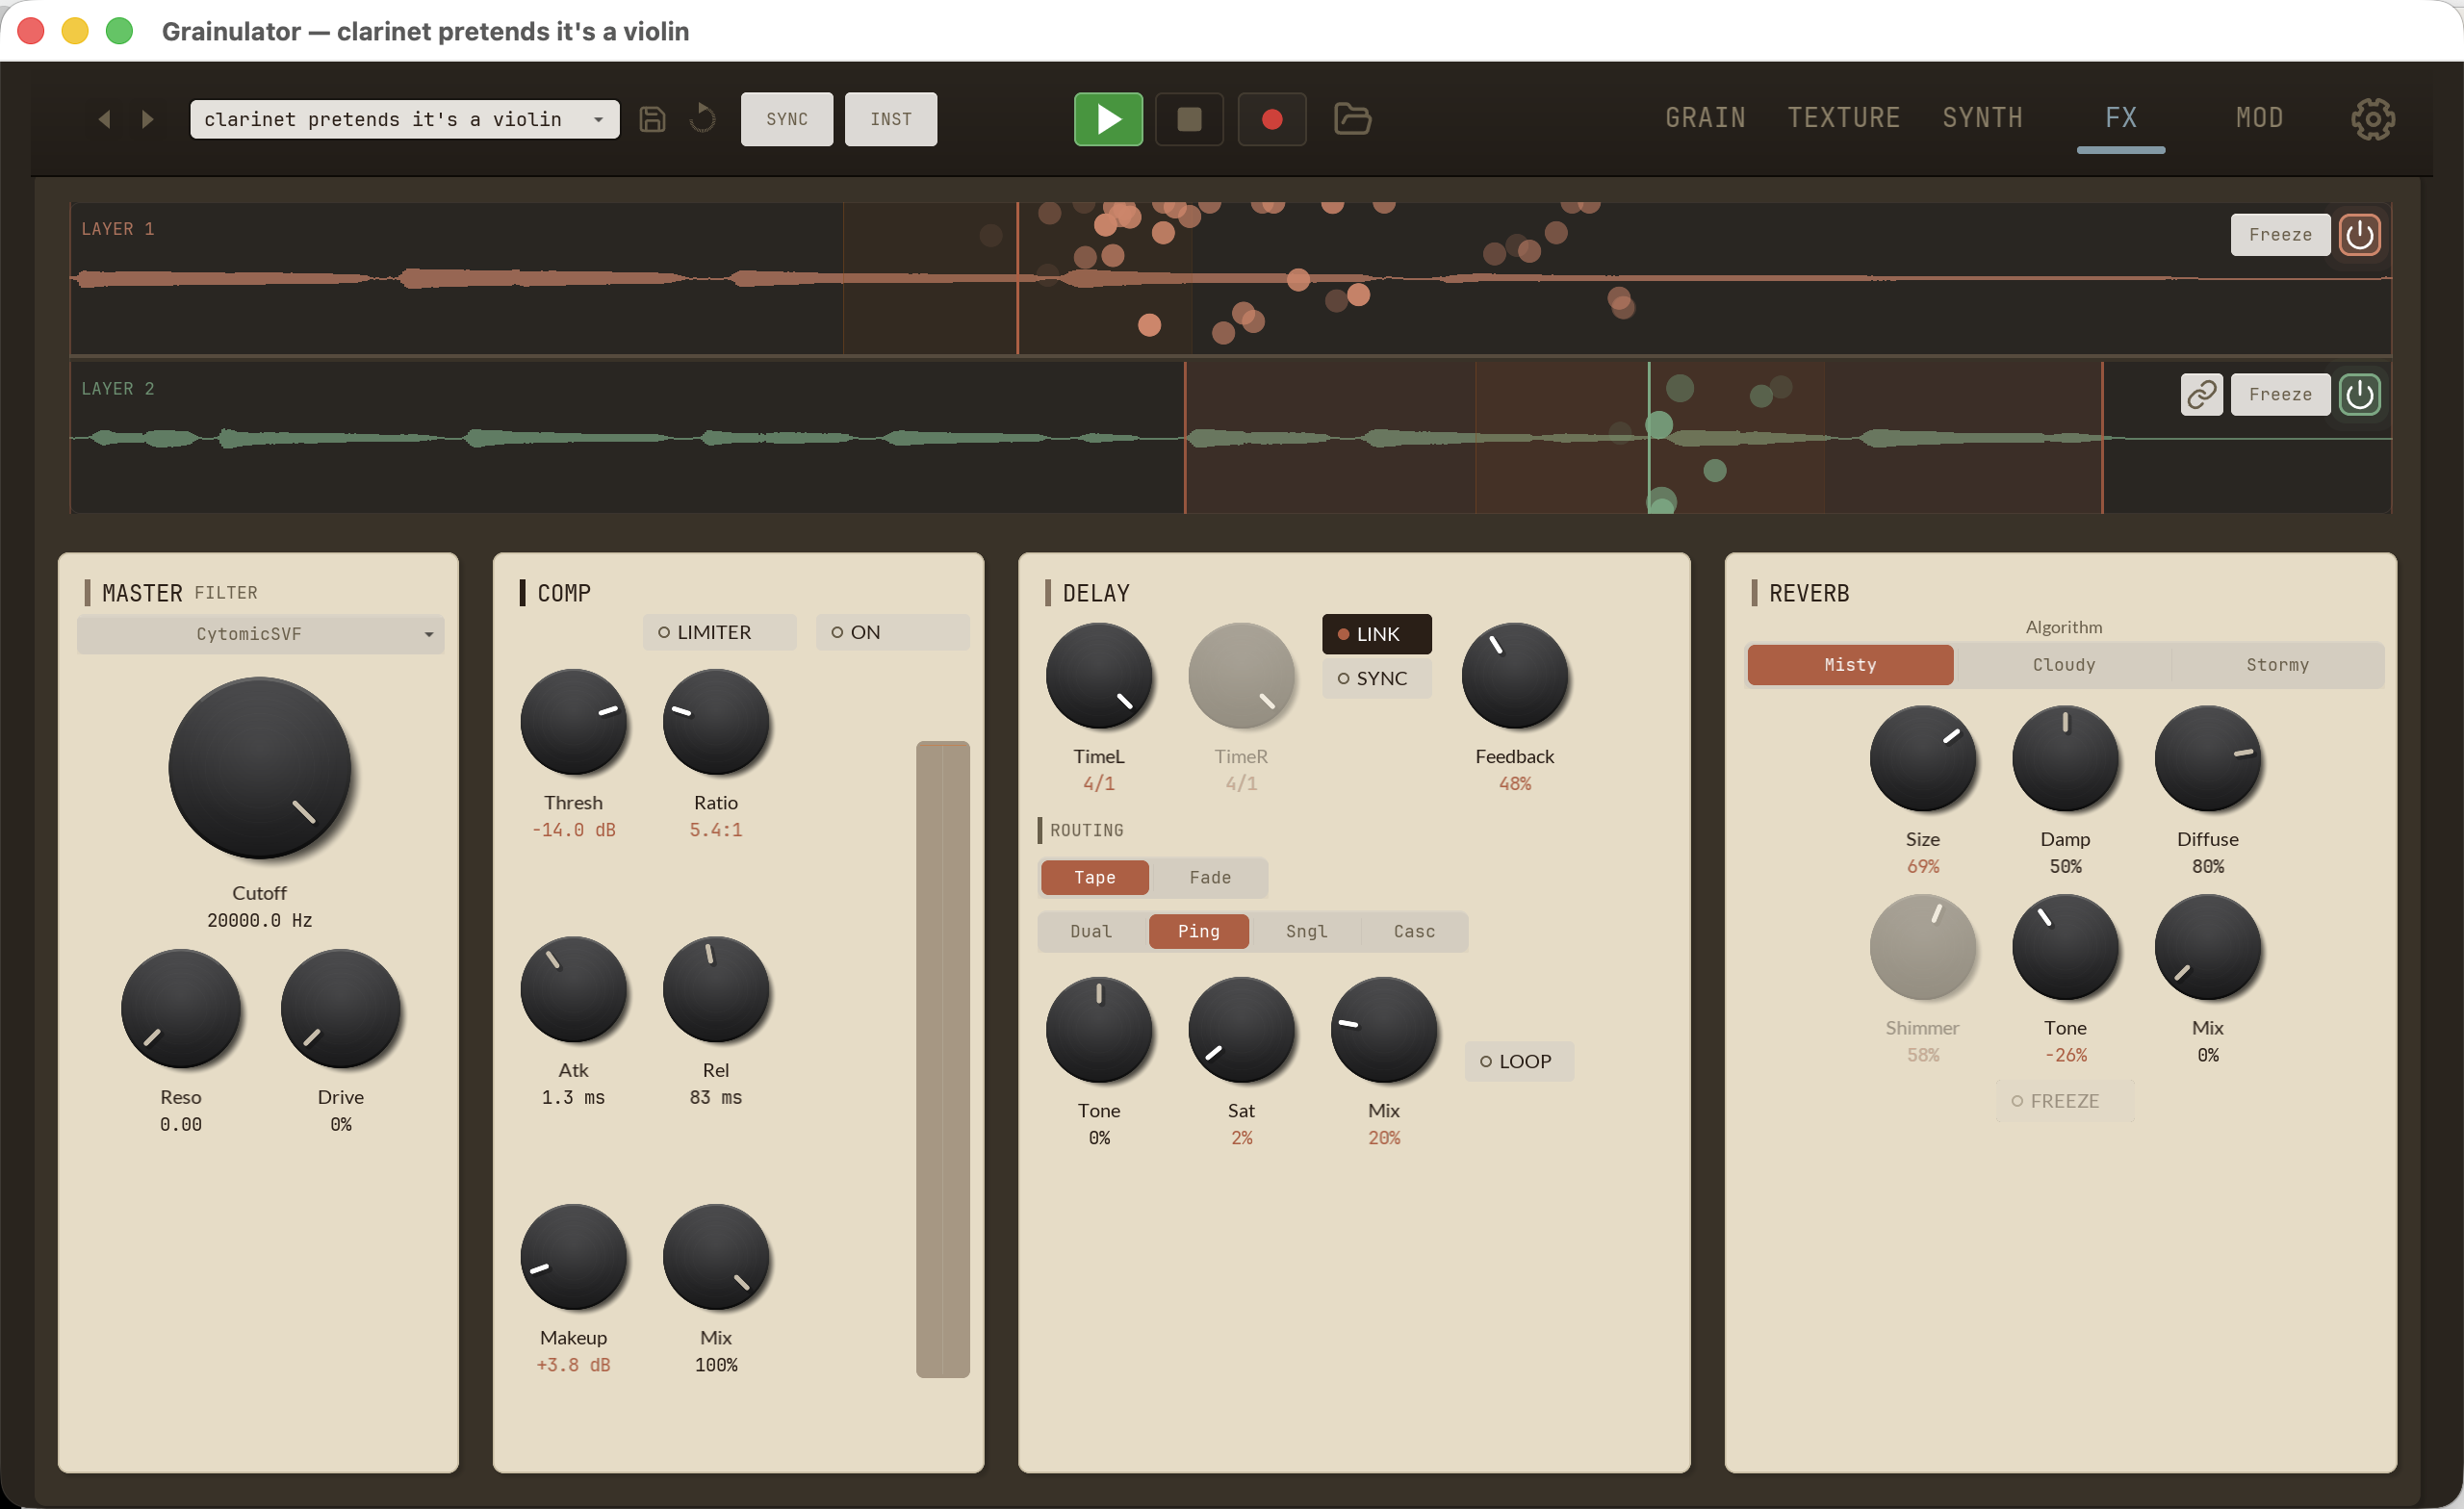This screenshot has width=2464, height=1509.
Task: Switch to the TEXTURE tab
Action: [1843, 118]
